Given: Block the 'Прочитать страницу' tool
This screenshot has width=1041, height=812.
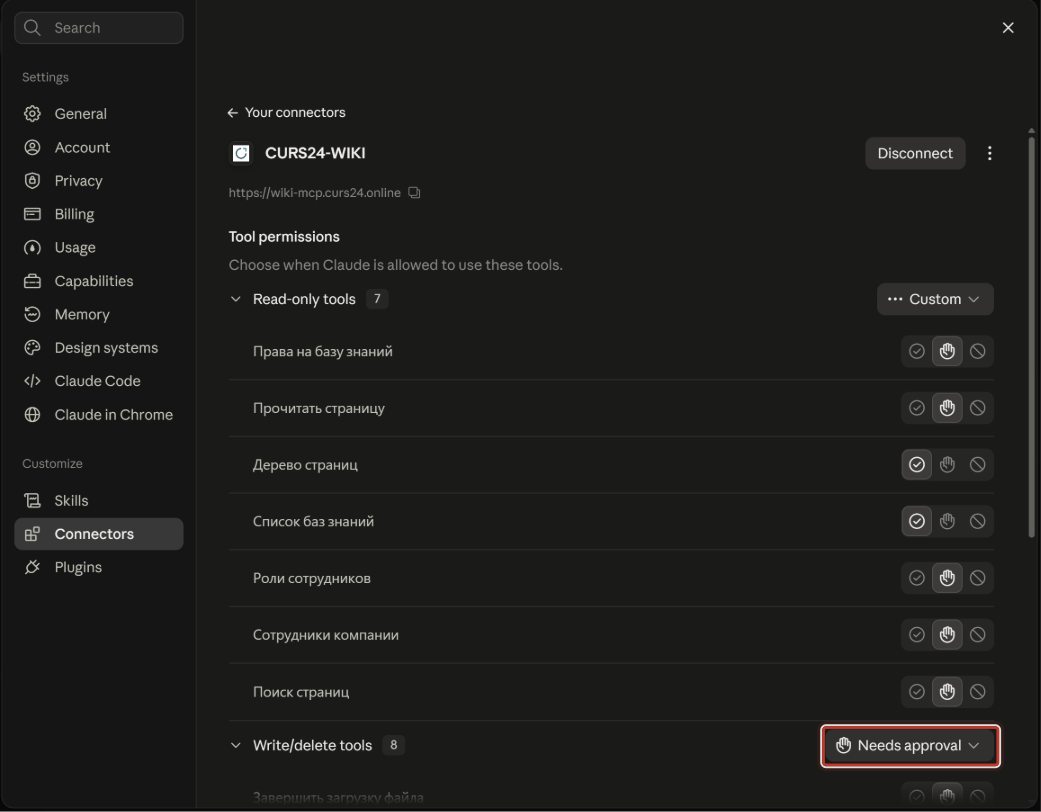Looking at the screenshot, I should [977, 408].
